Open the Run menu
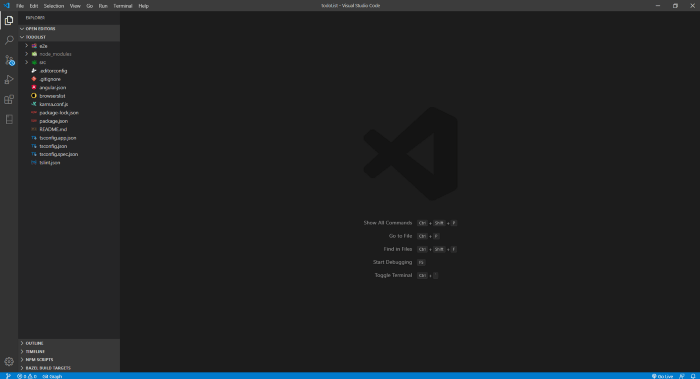Viewport: 700px width, 379px height. [103, 6]
